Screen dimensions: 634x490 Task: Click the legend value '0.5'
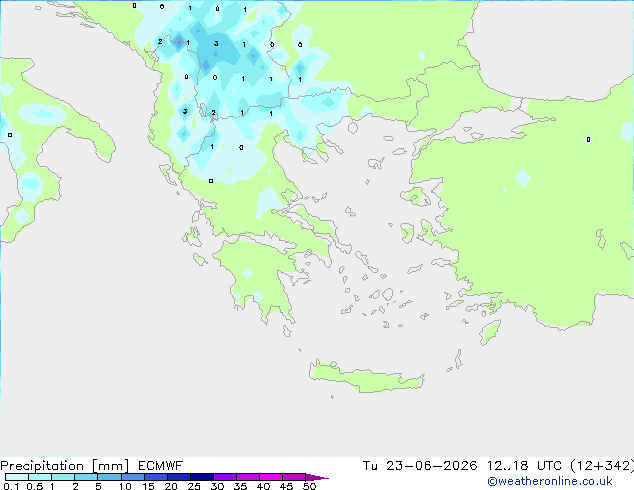pos(34,486)
